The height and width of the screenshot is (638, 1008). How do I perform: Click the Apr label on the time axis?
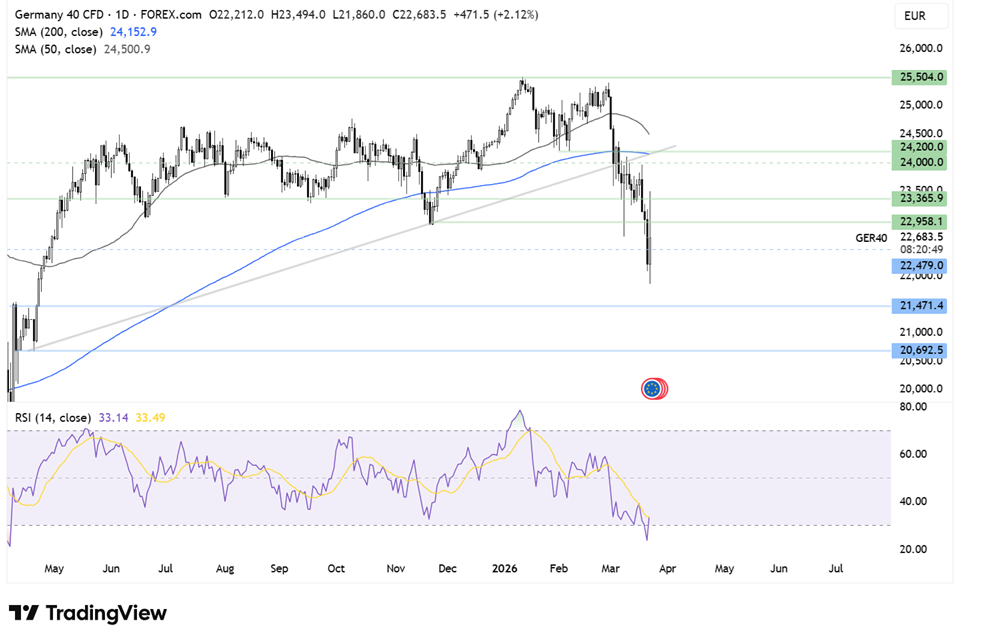tap(668, 569)
